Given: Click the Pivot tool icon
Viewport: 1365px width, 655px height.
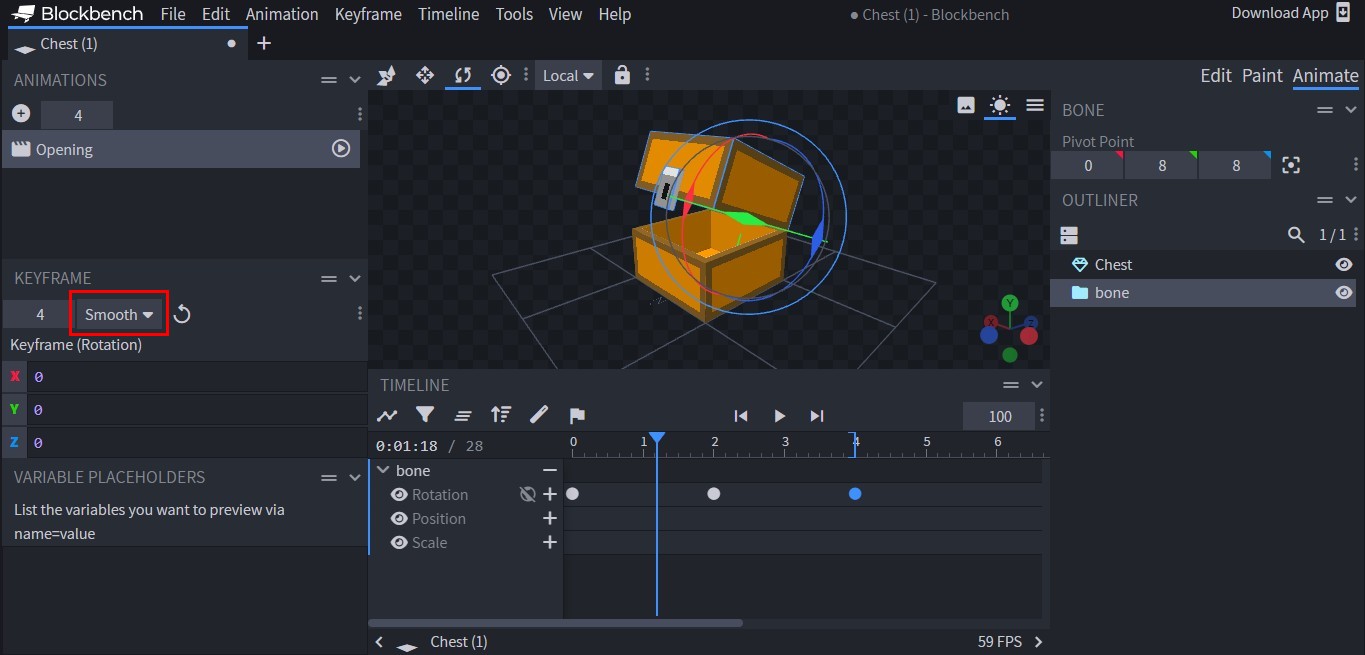Looking at the screenshot, I should click(x=501, y=75).
